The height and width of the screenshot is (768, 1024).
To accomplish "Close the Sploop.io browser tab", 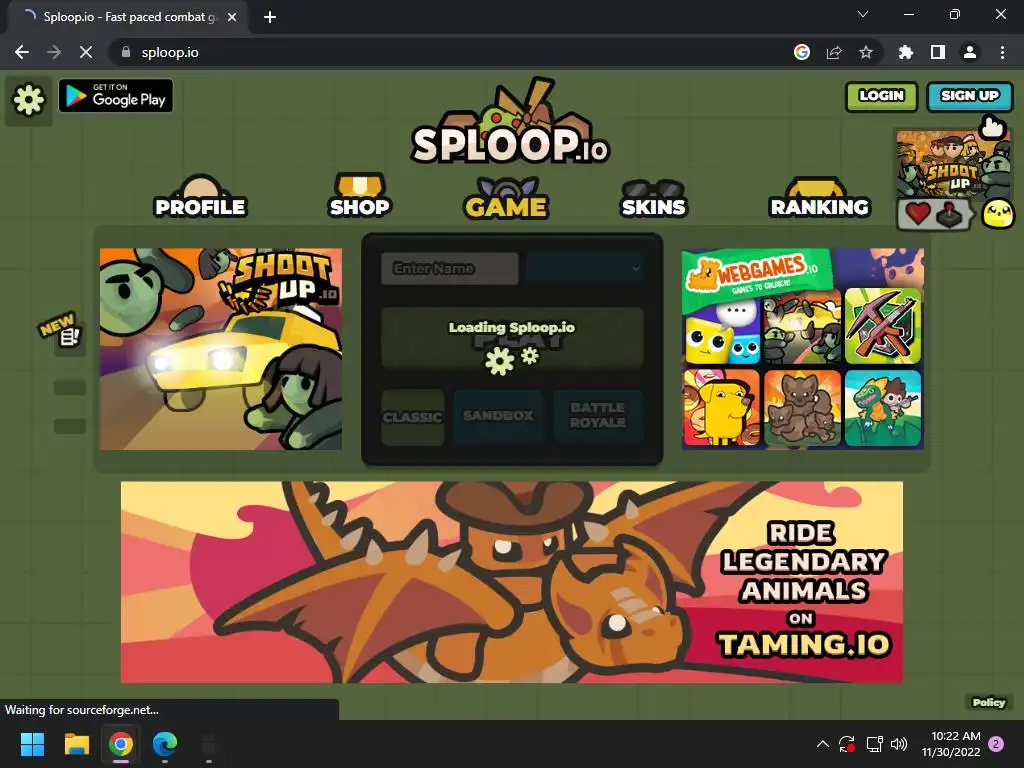I will tap(232, 17).
